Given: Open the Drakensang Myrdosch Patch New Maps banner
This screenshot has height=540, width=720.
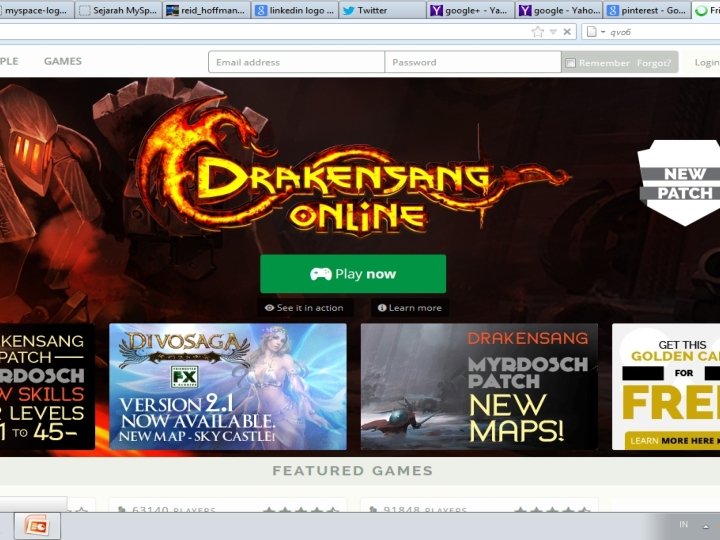Looking at the screenshot, I should 479,387.
